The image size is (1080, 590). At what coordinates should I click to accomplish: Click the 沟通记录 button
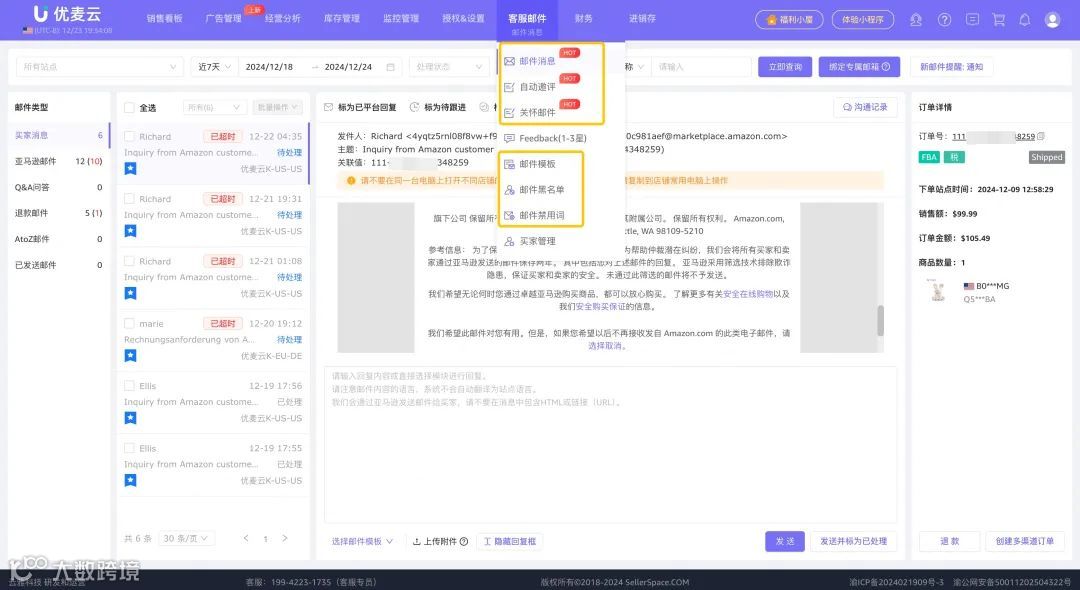pyautogui.click(x=865, y=107)
